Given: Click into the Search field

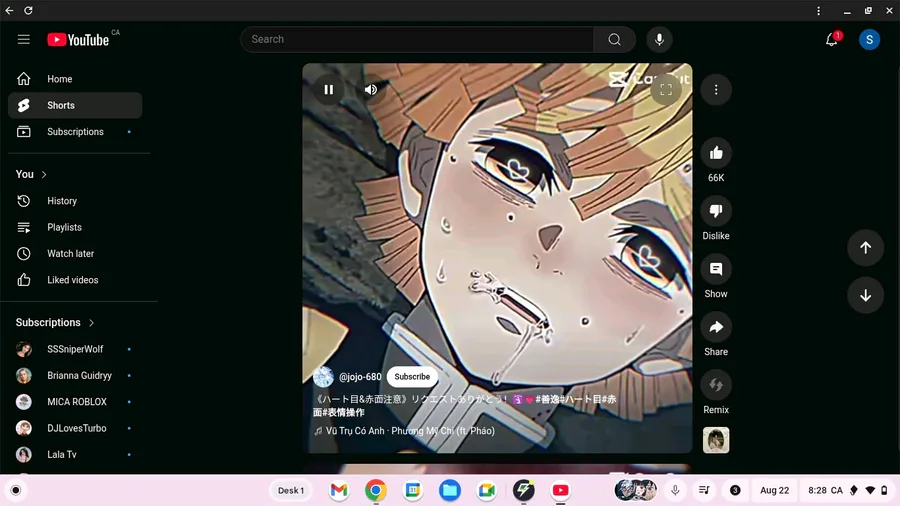Looking at the screenshot, I should [x=417, y=40].
